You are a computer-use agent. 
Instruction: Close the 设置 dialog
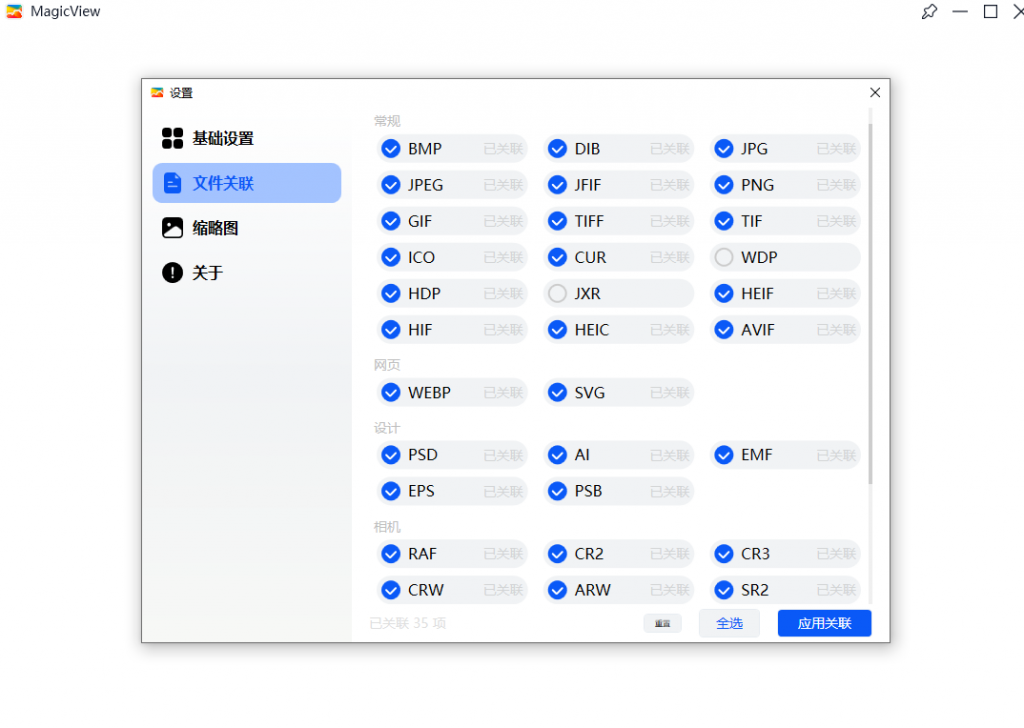pos(875,92)
